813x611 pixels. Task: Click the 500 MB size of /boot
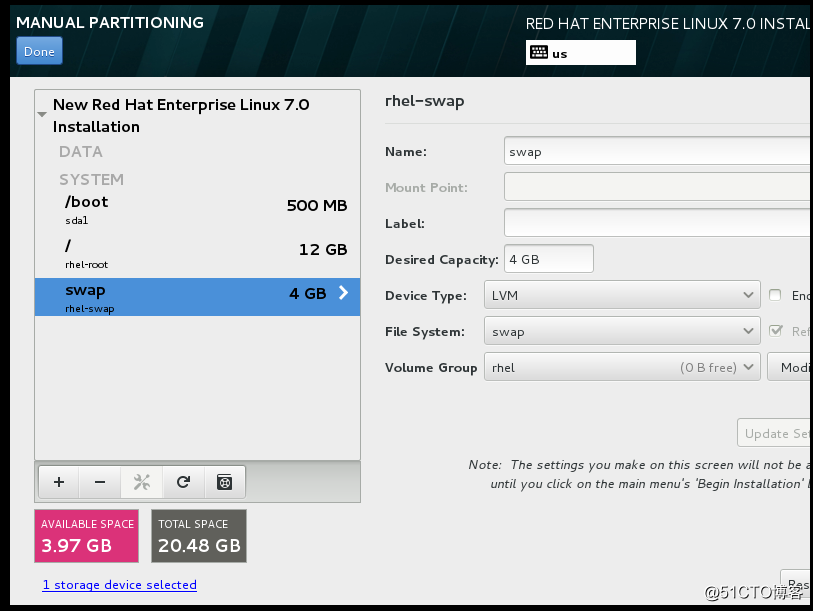(x=317, y=205)
